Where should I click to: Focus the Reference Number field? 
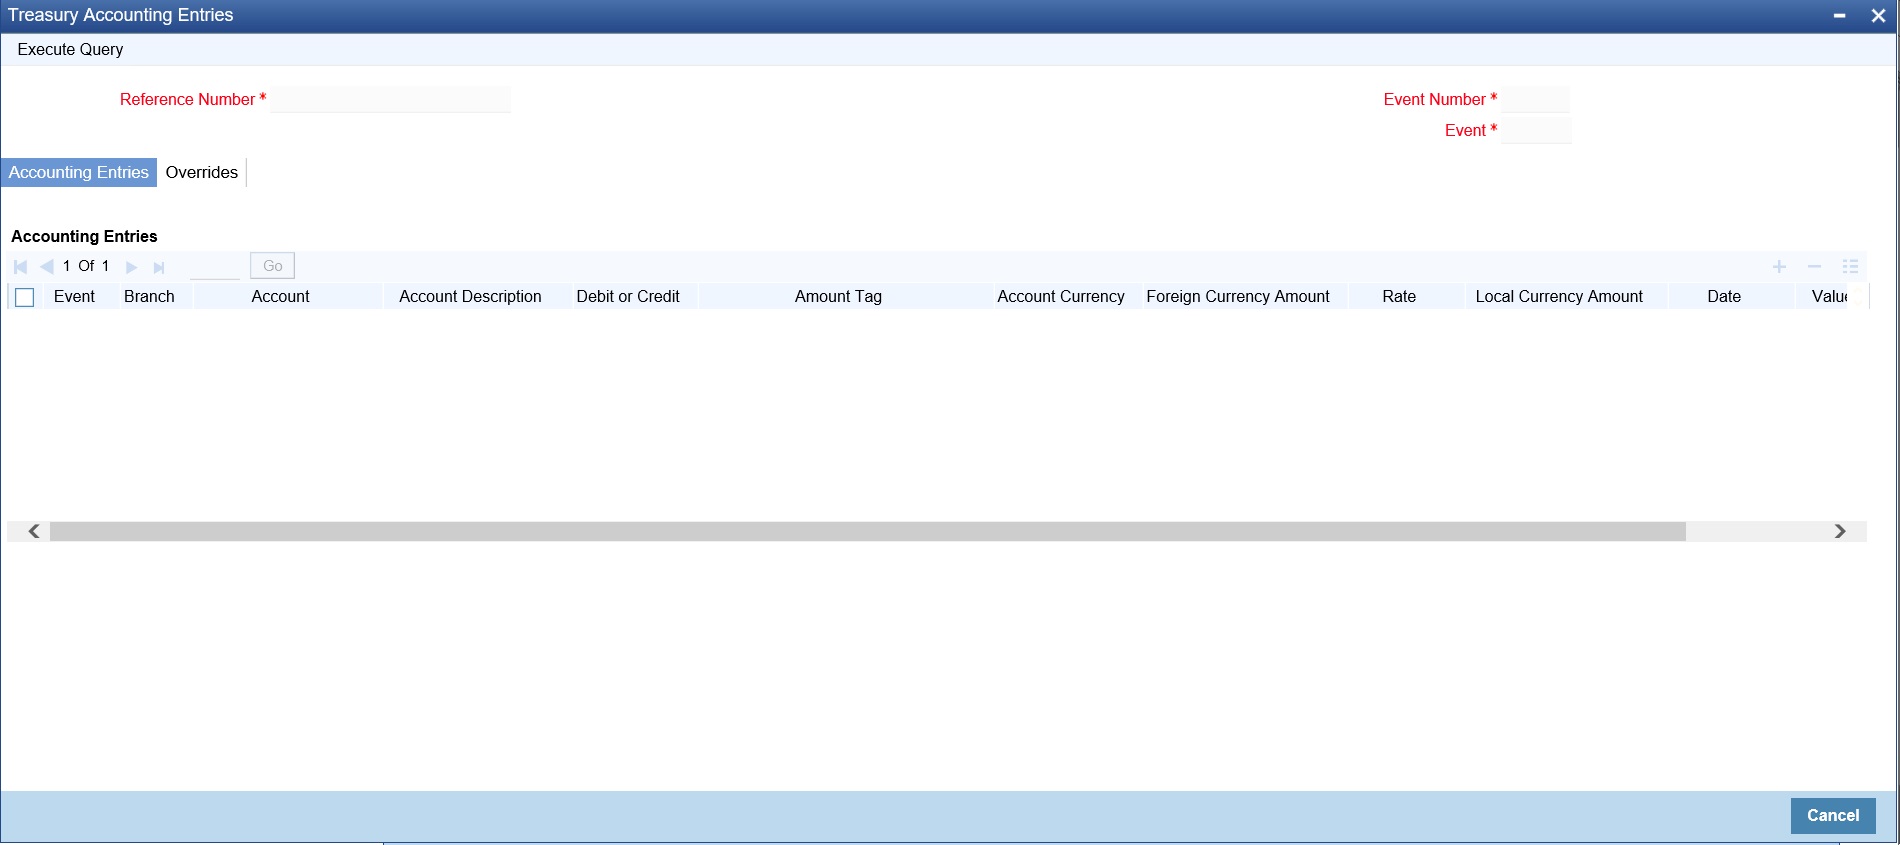point(390,99)
